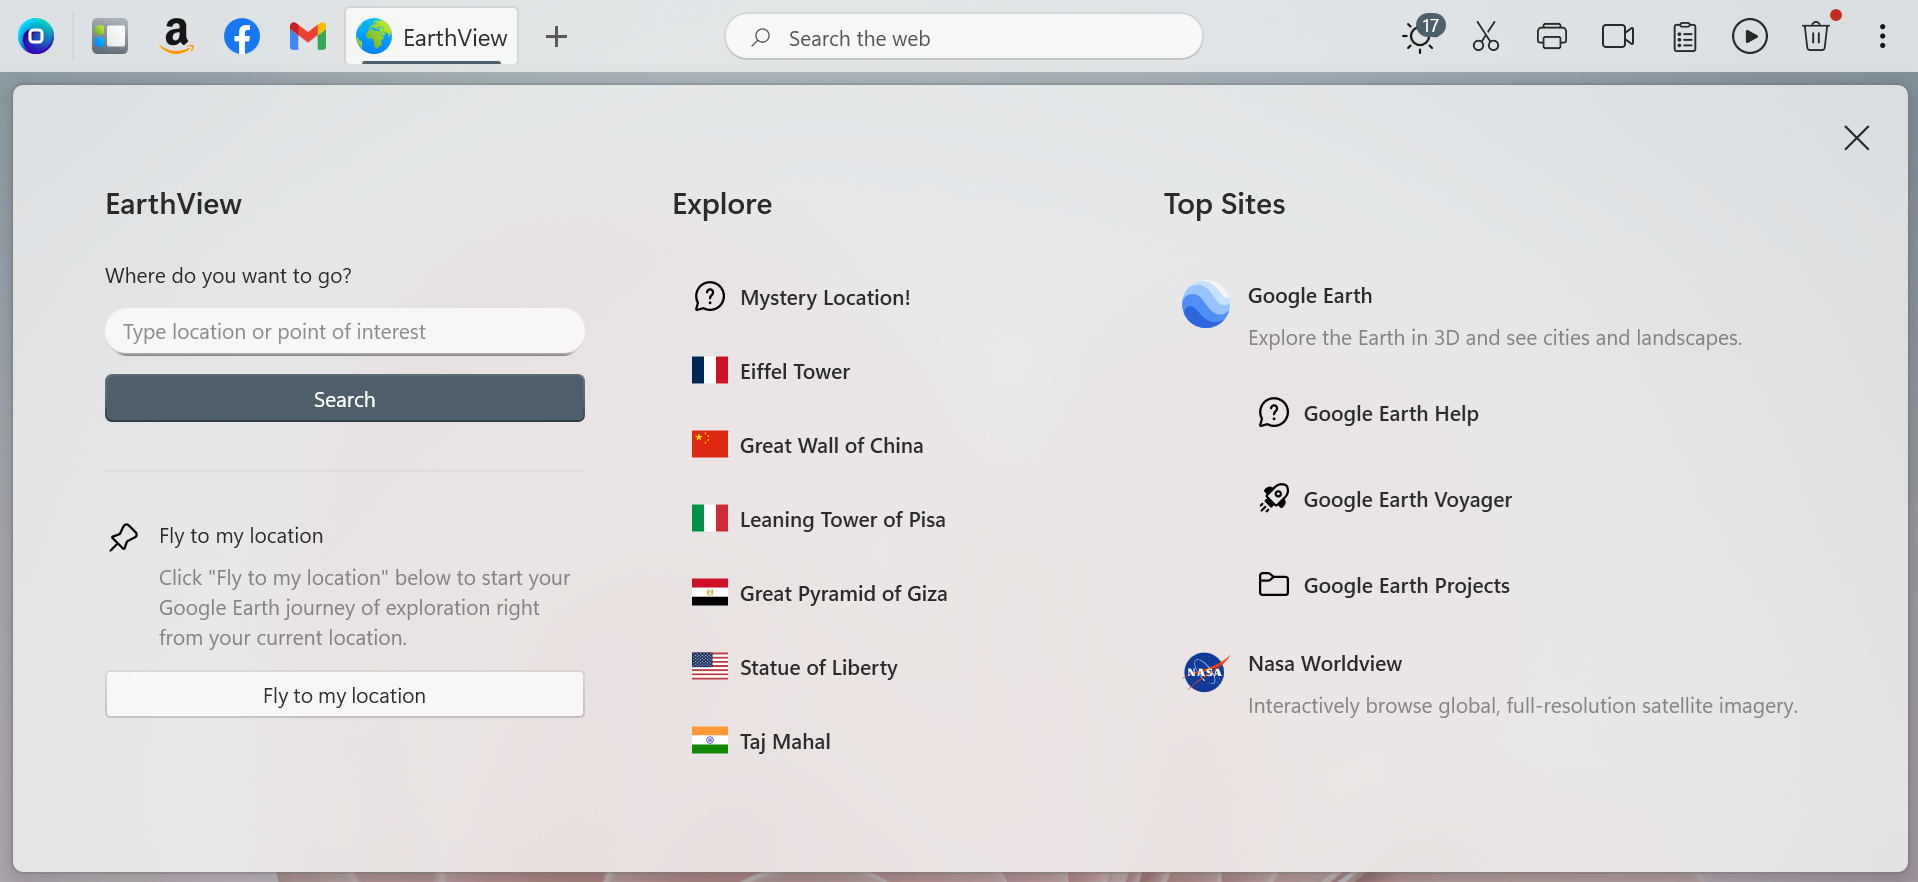Click the Google Earth Help question icon
Viewport: 1918px width, 882px height.
[x=1274, y=413]
